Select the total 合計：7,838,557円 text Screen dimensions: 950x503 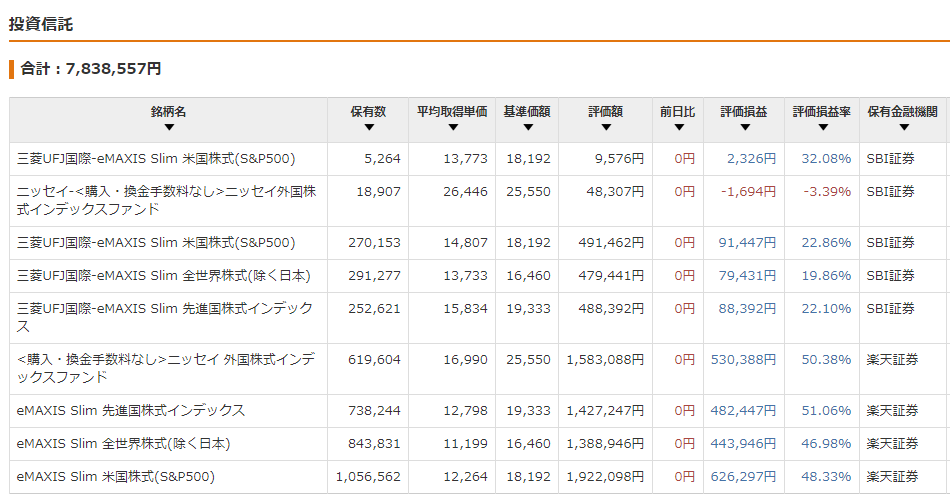(91, 68)
